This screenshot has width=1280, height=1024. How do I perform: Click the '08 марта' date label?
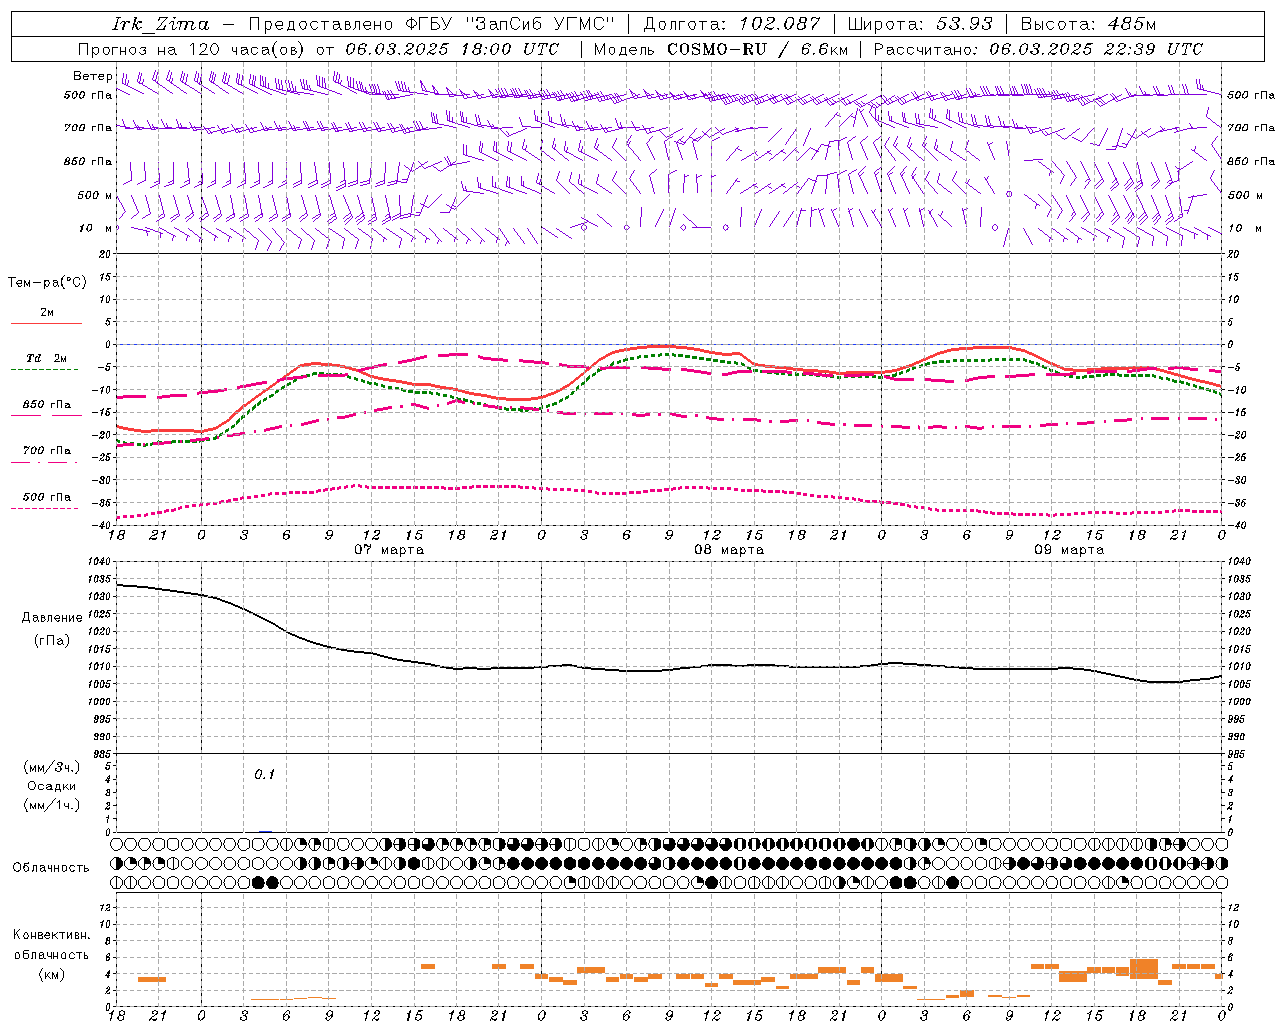tap(729, 550)
